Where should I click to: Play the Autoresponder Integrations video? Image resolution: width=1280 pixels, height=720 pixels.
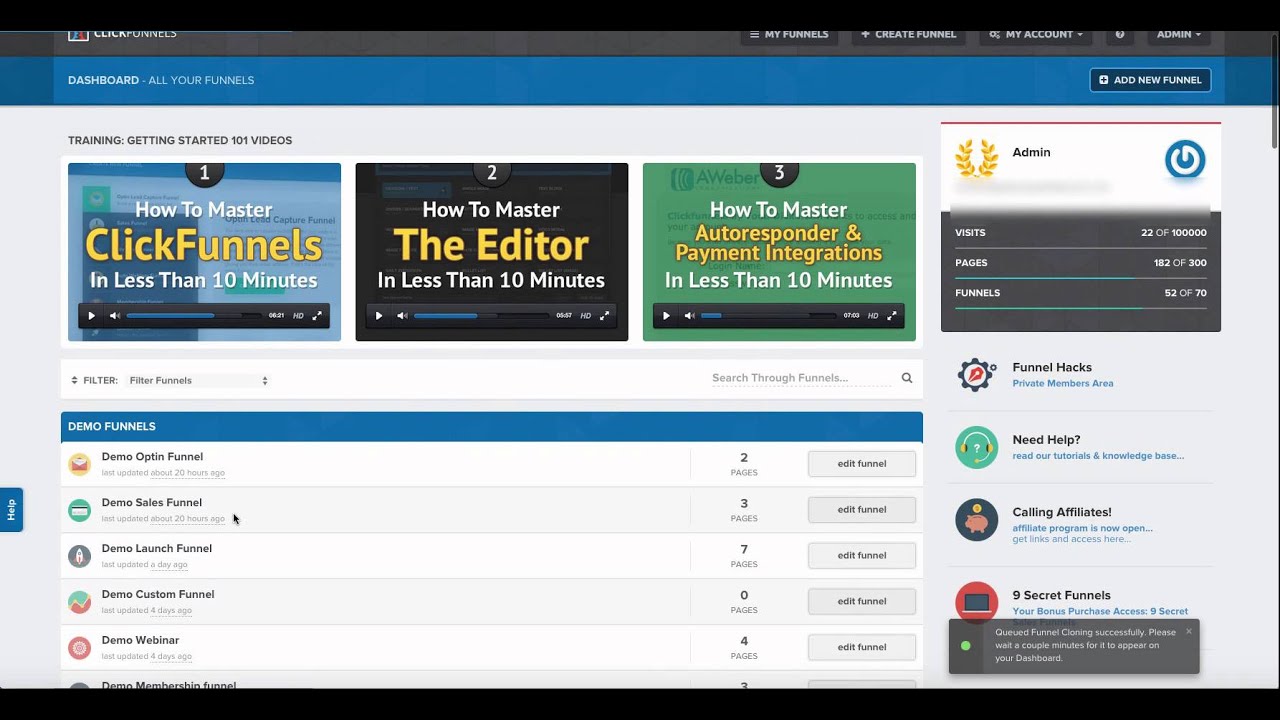666,316
